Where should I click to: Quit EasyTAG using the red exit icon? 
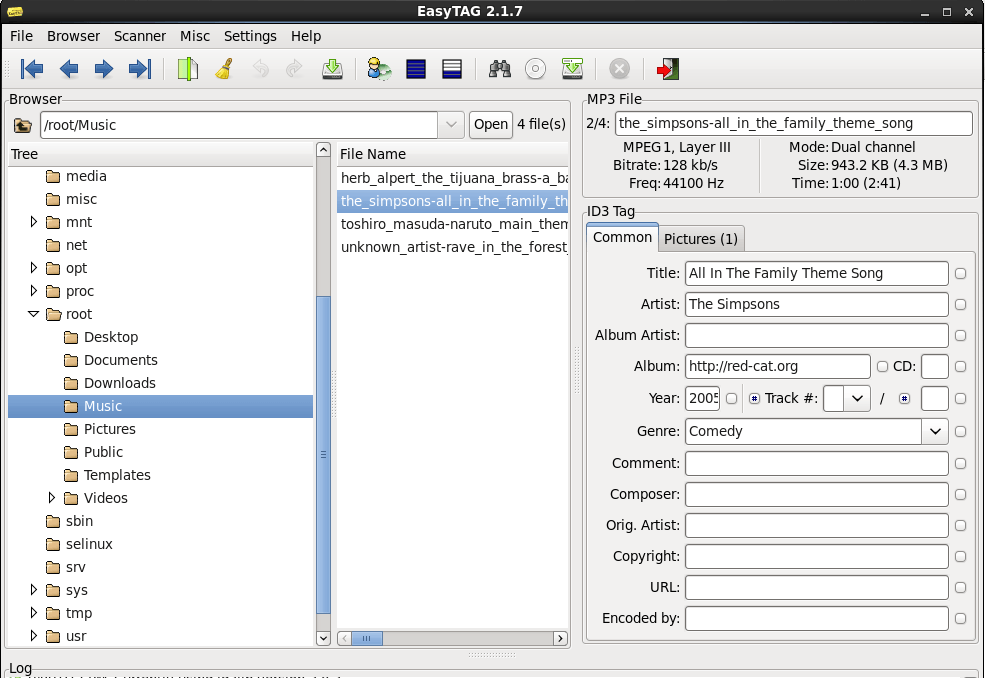click(x=667, y=69)
